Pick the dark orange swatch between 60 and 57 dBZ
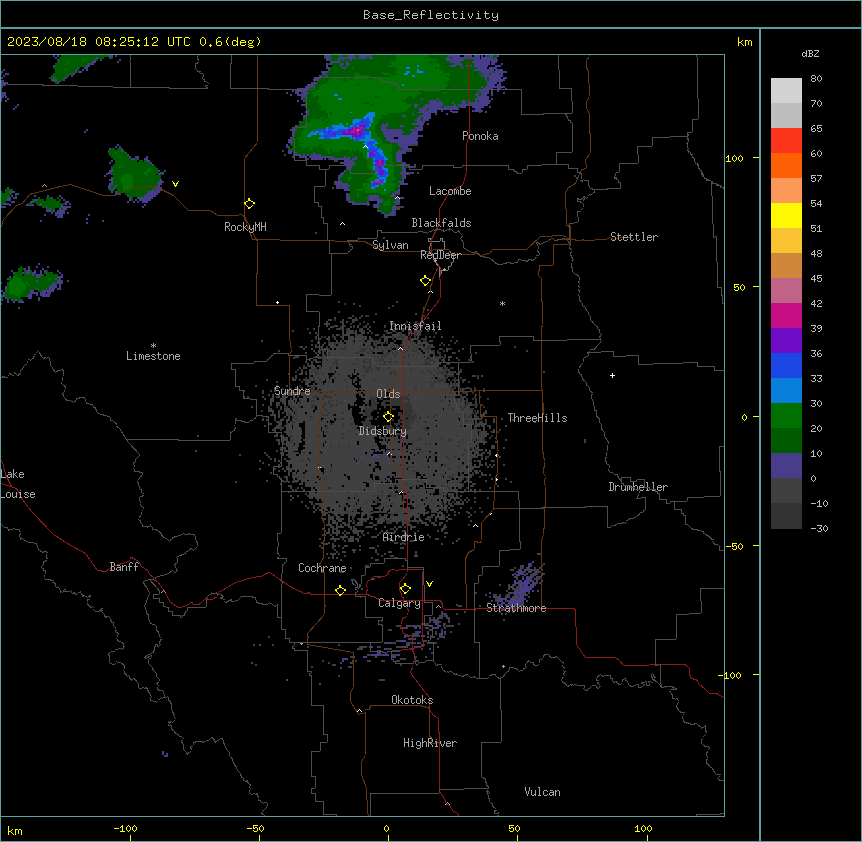The image size is (862, 842). pos(786,165)
